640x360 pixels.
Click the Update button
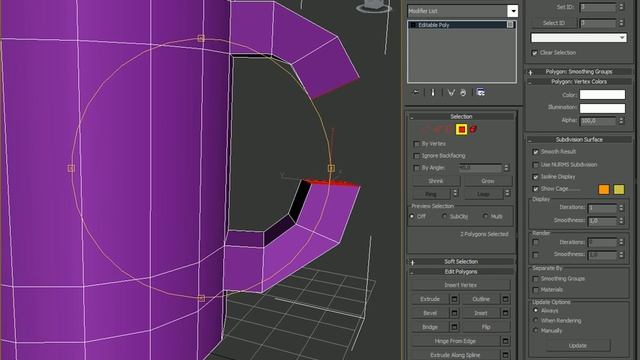click(x=578, y=346)
